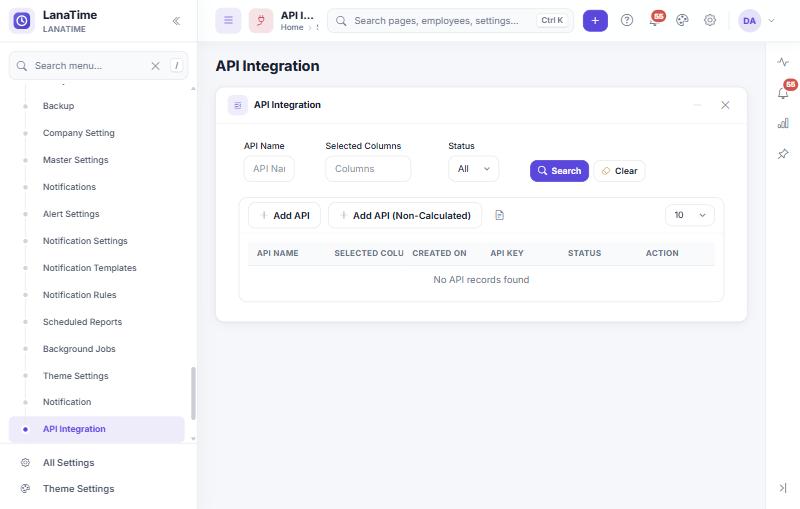Click the slash shortcut badge in menu search
The width and height of the screenshot is (800, 509).
177,66
